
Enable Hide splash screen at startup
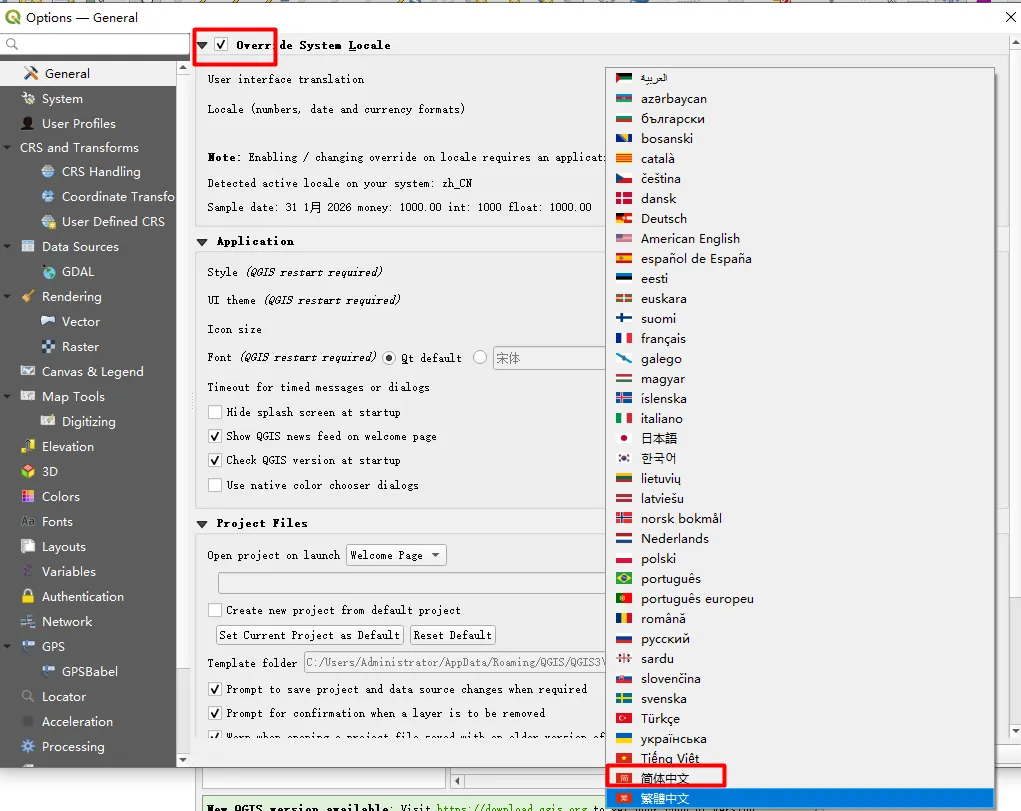point(215,412)
